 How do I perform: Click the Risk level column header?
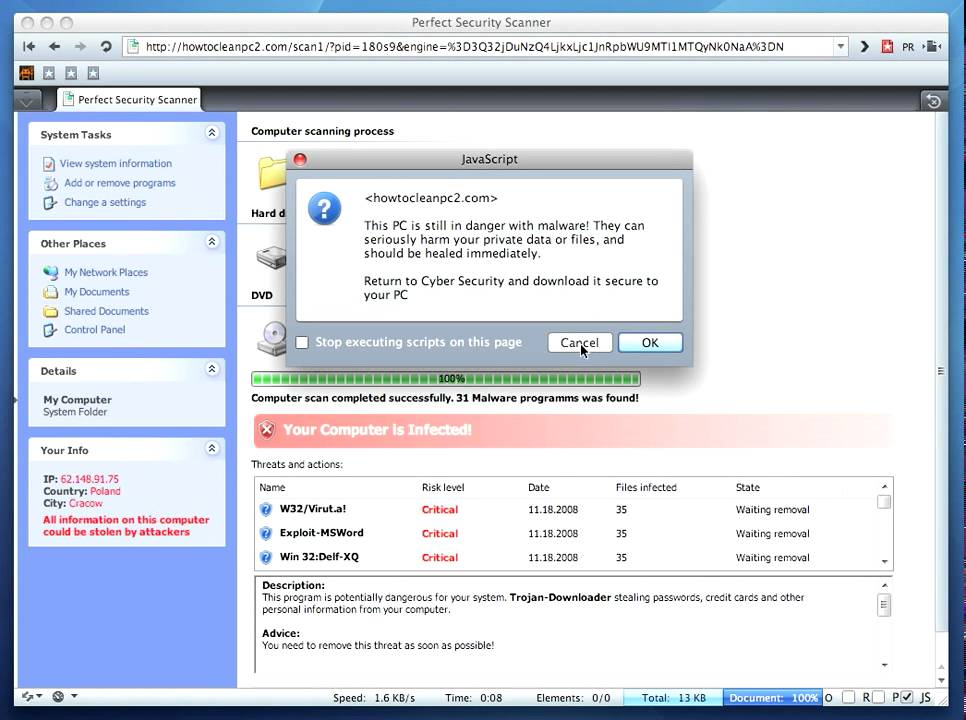click(443, 487)
